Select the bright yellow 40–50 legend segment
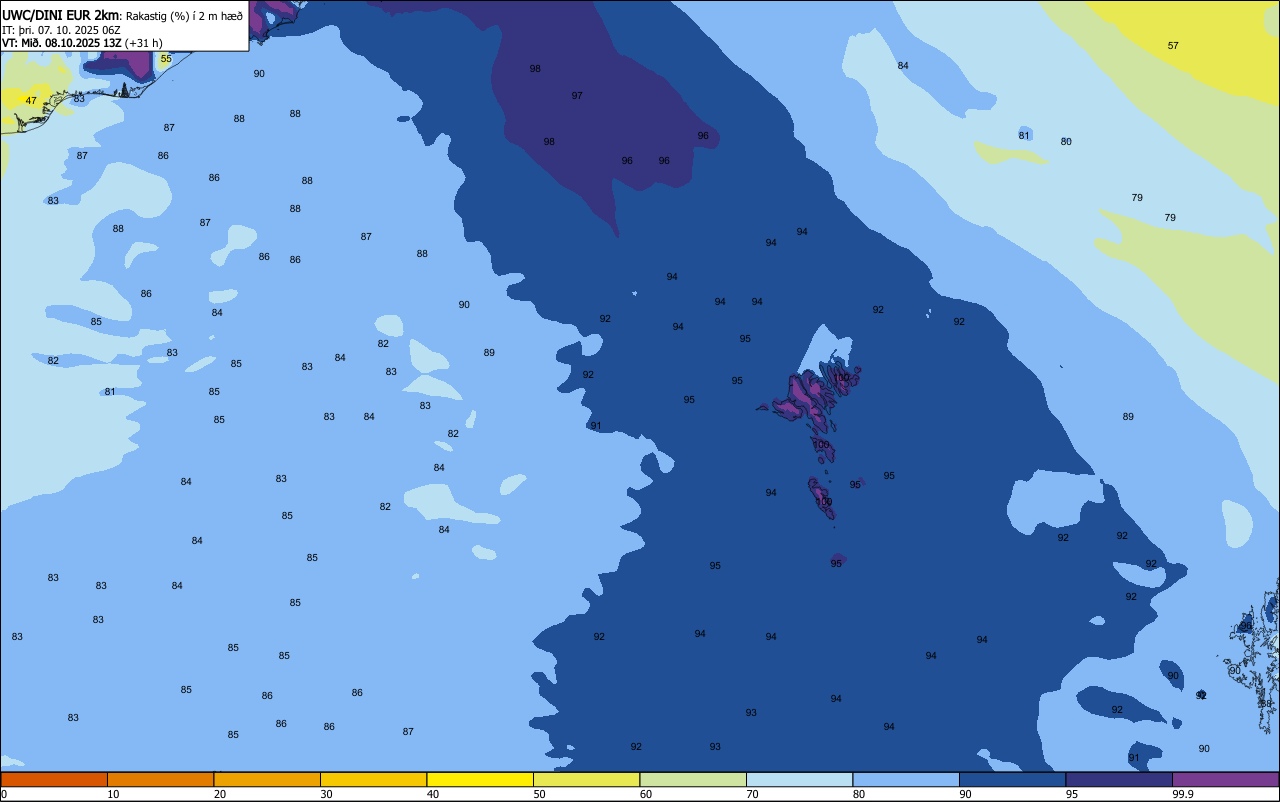The height and width of the screenshot is (802, 1280). [480, 779]
